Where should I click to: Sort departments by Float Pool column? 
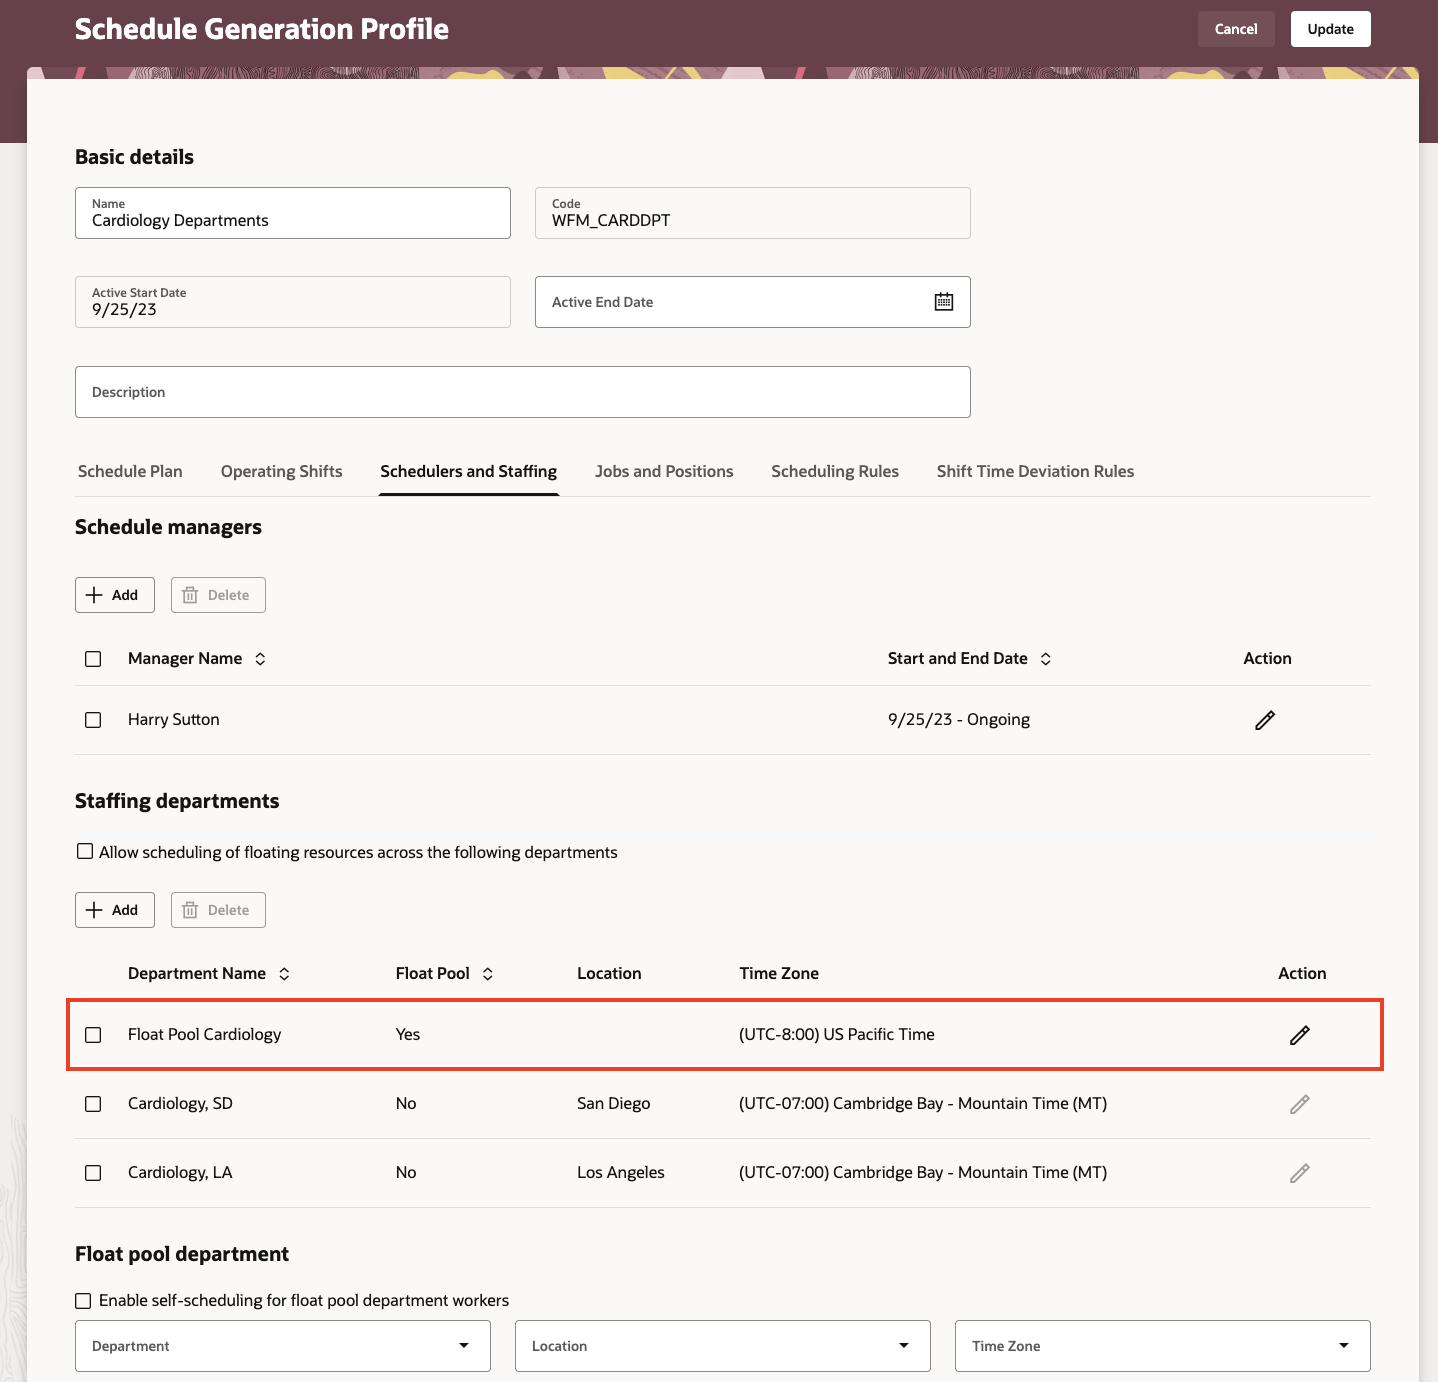(x=488, y=974)
